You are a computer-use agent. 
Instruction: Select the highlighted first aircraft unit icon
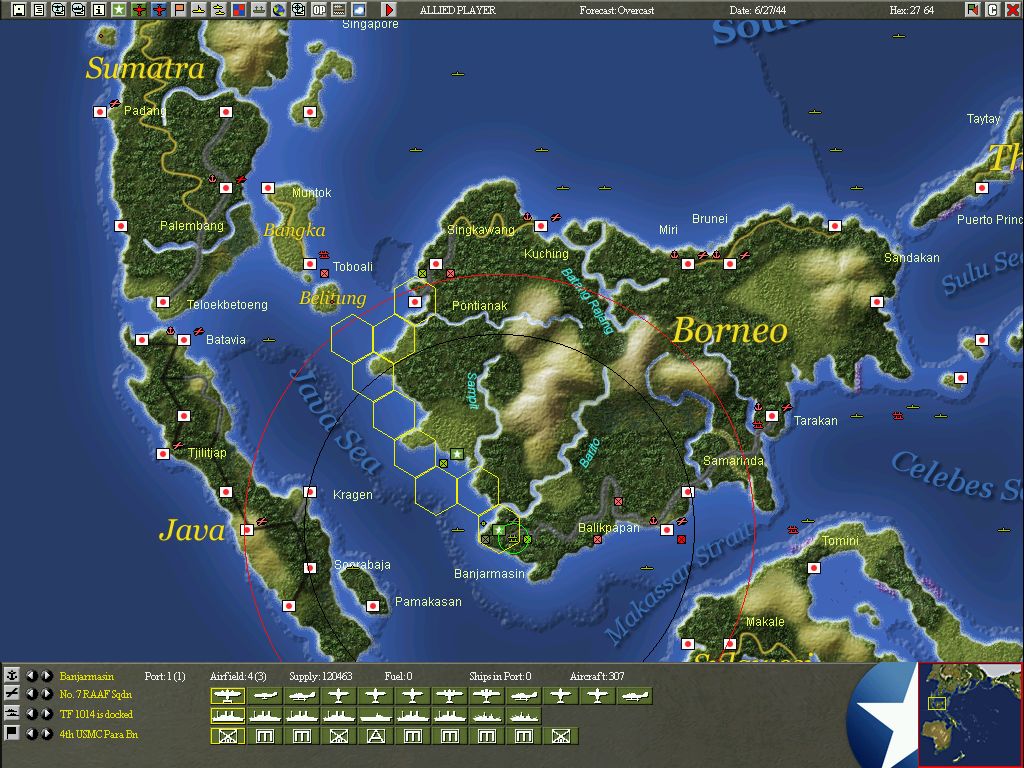(x=227, y=696)
